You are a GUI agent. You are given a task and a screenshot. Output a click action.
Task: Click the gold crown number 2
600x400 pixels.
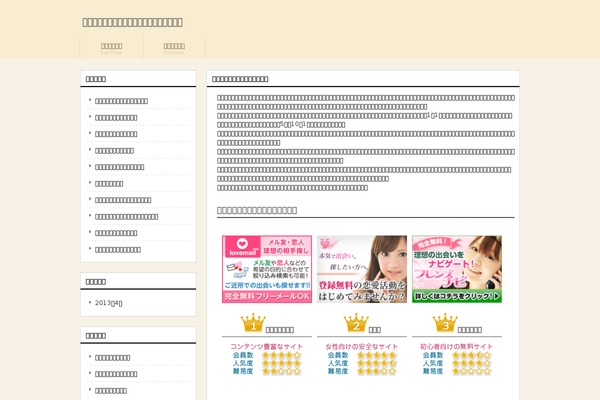pyautogui.click(x=356, y=323)
